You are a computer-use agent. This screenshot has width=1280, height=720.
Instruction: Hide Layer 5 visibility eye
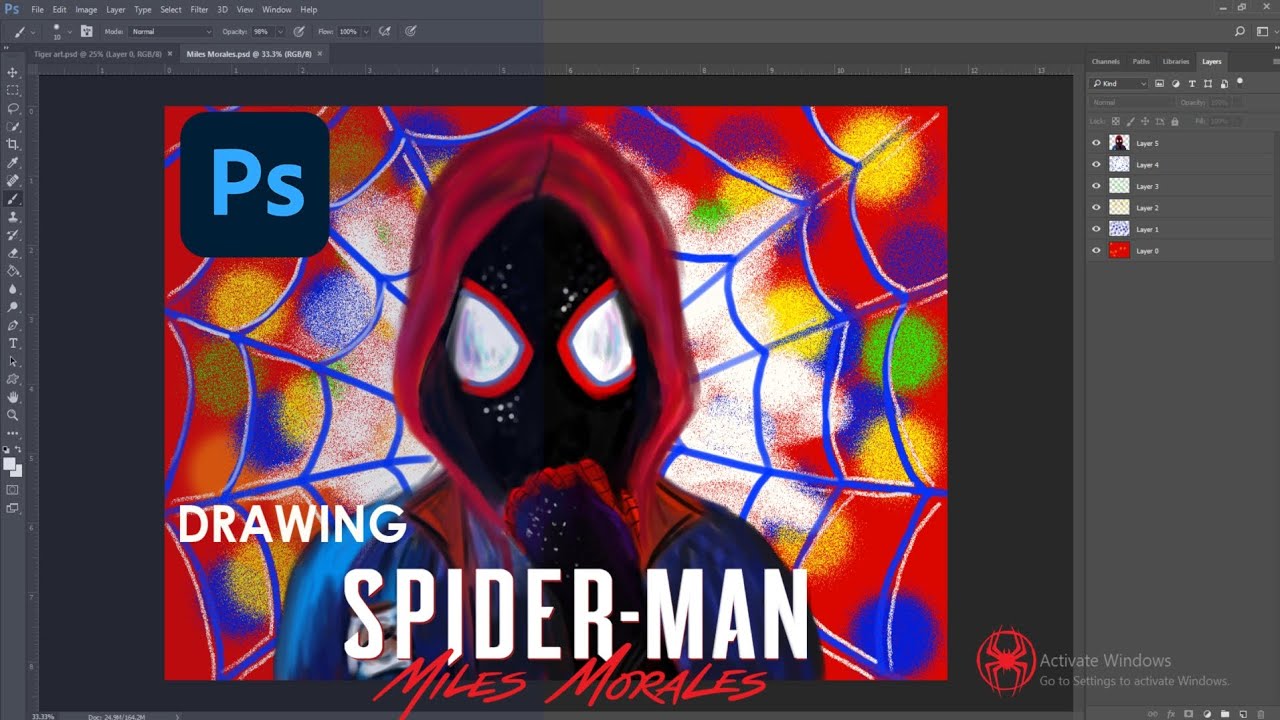(1096, 143)
